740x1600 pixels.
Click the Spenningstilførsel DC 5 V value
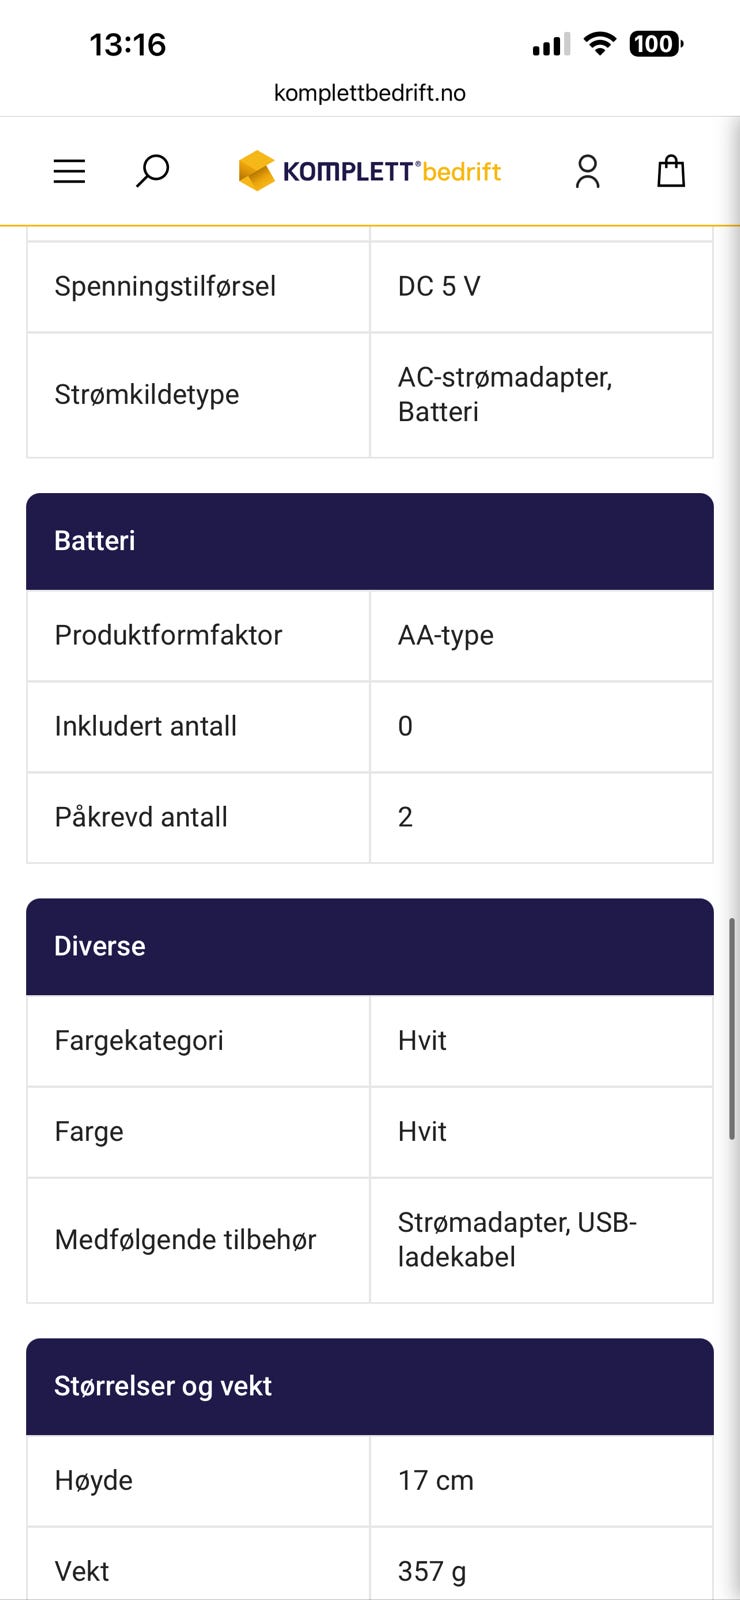click(x=439, y=286)
